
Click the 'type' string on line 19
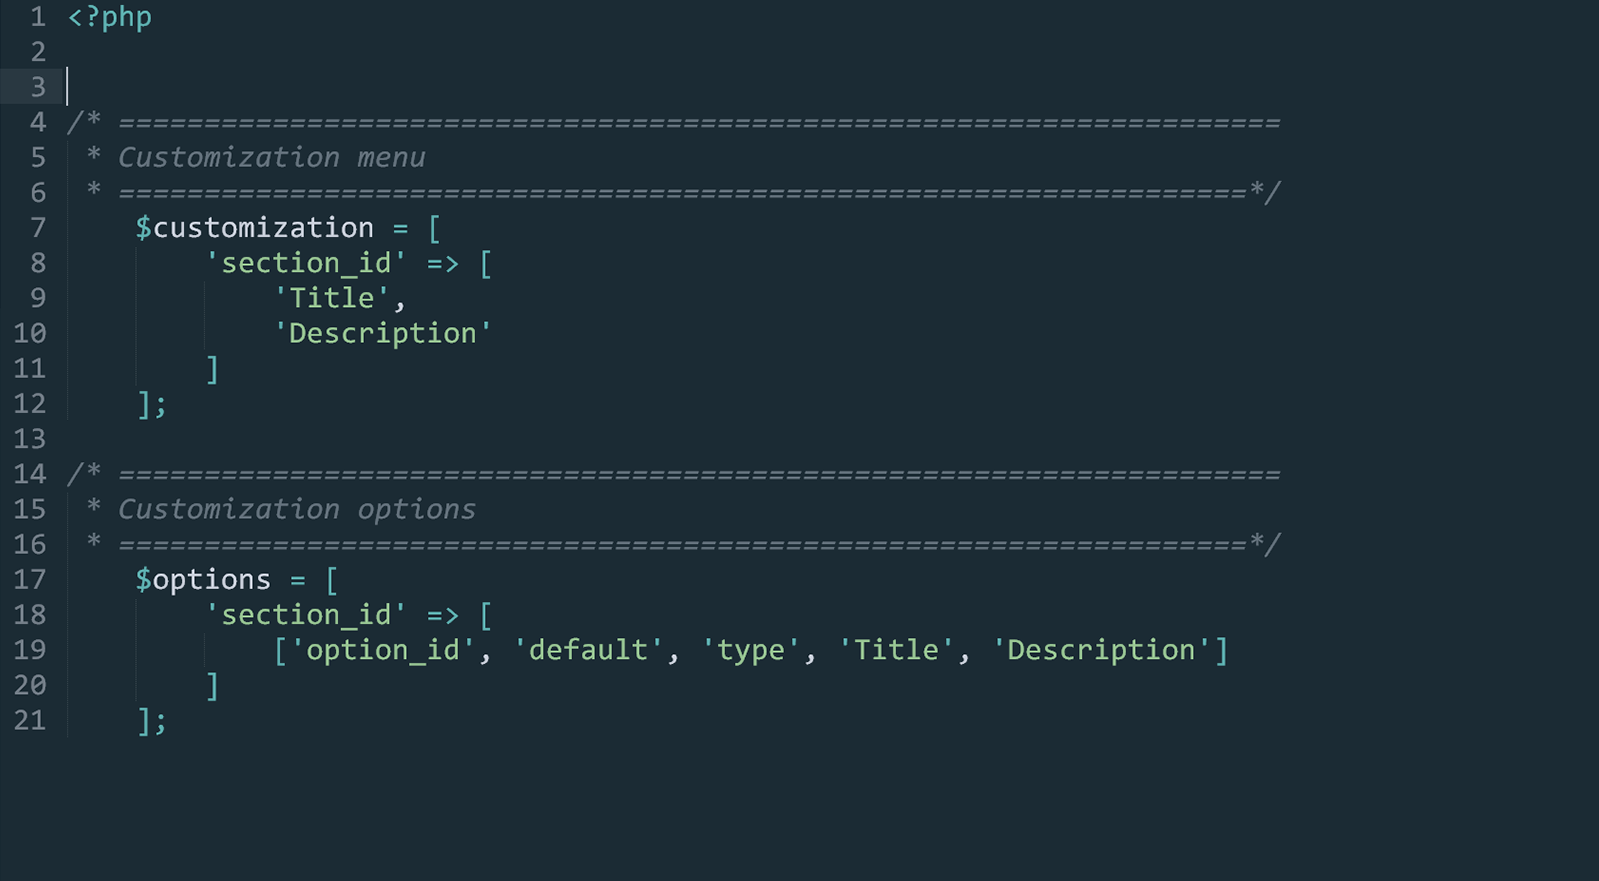pos(751,650)
